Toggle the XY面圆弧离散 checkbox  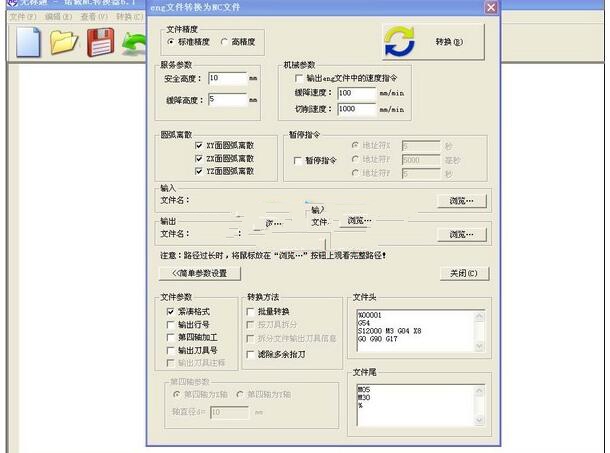point(198,146)
